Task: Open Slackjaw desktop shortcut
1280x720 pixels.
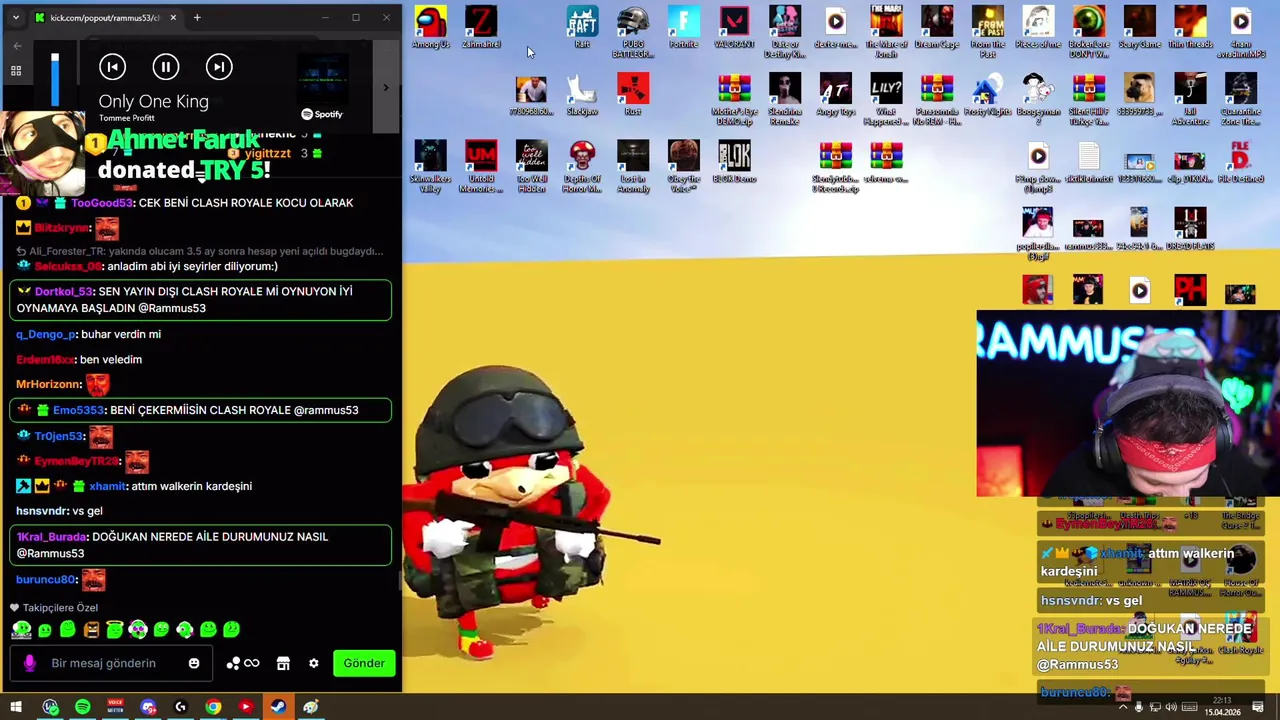Action: click(x=582, y=95)
